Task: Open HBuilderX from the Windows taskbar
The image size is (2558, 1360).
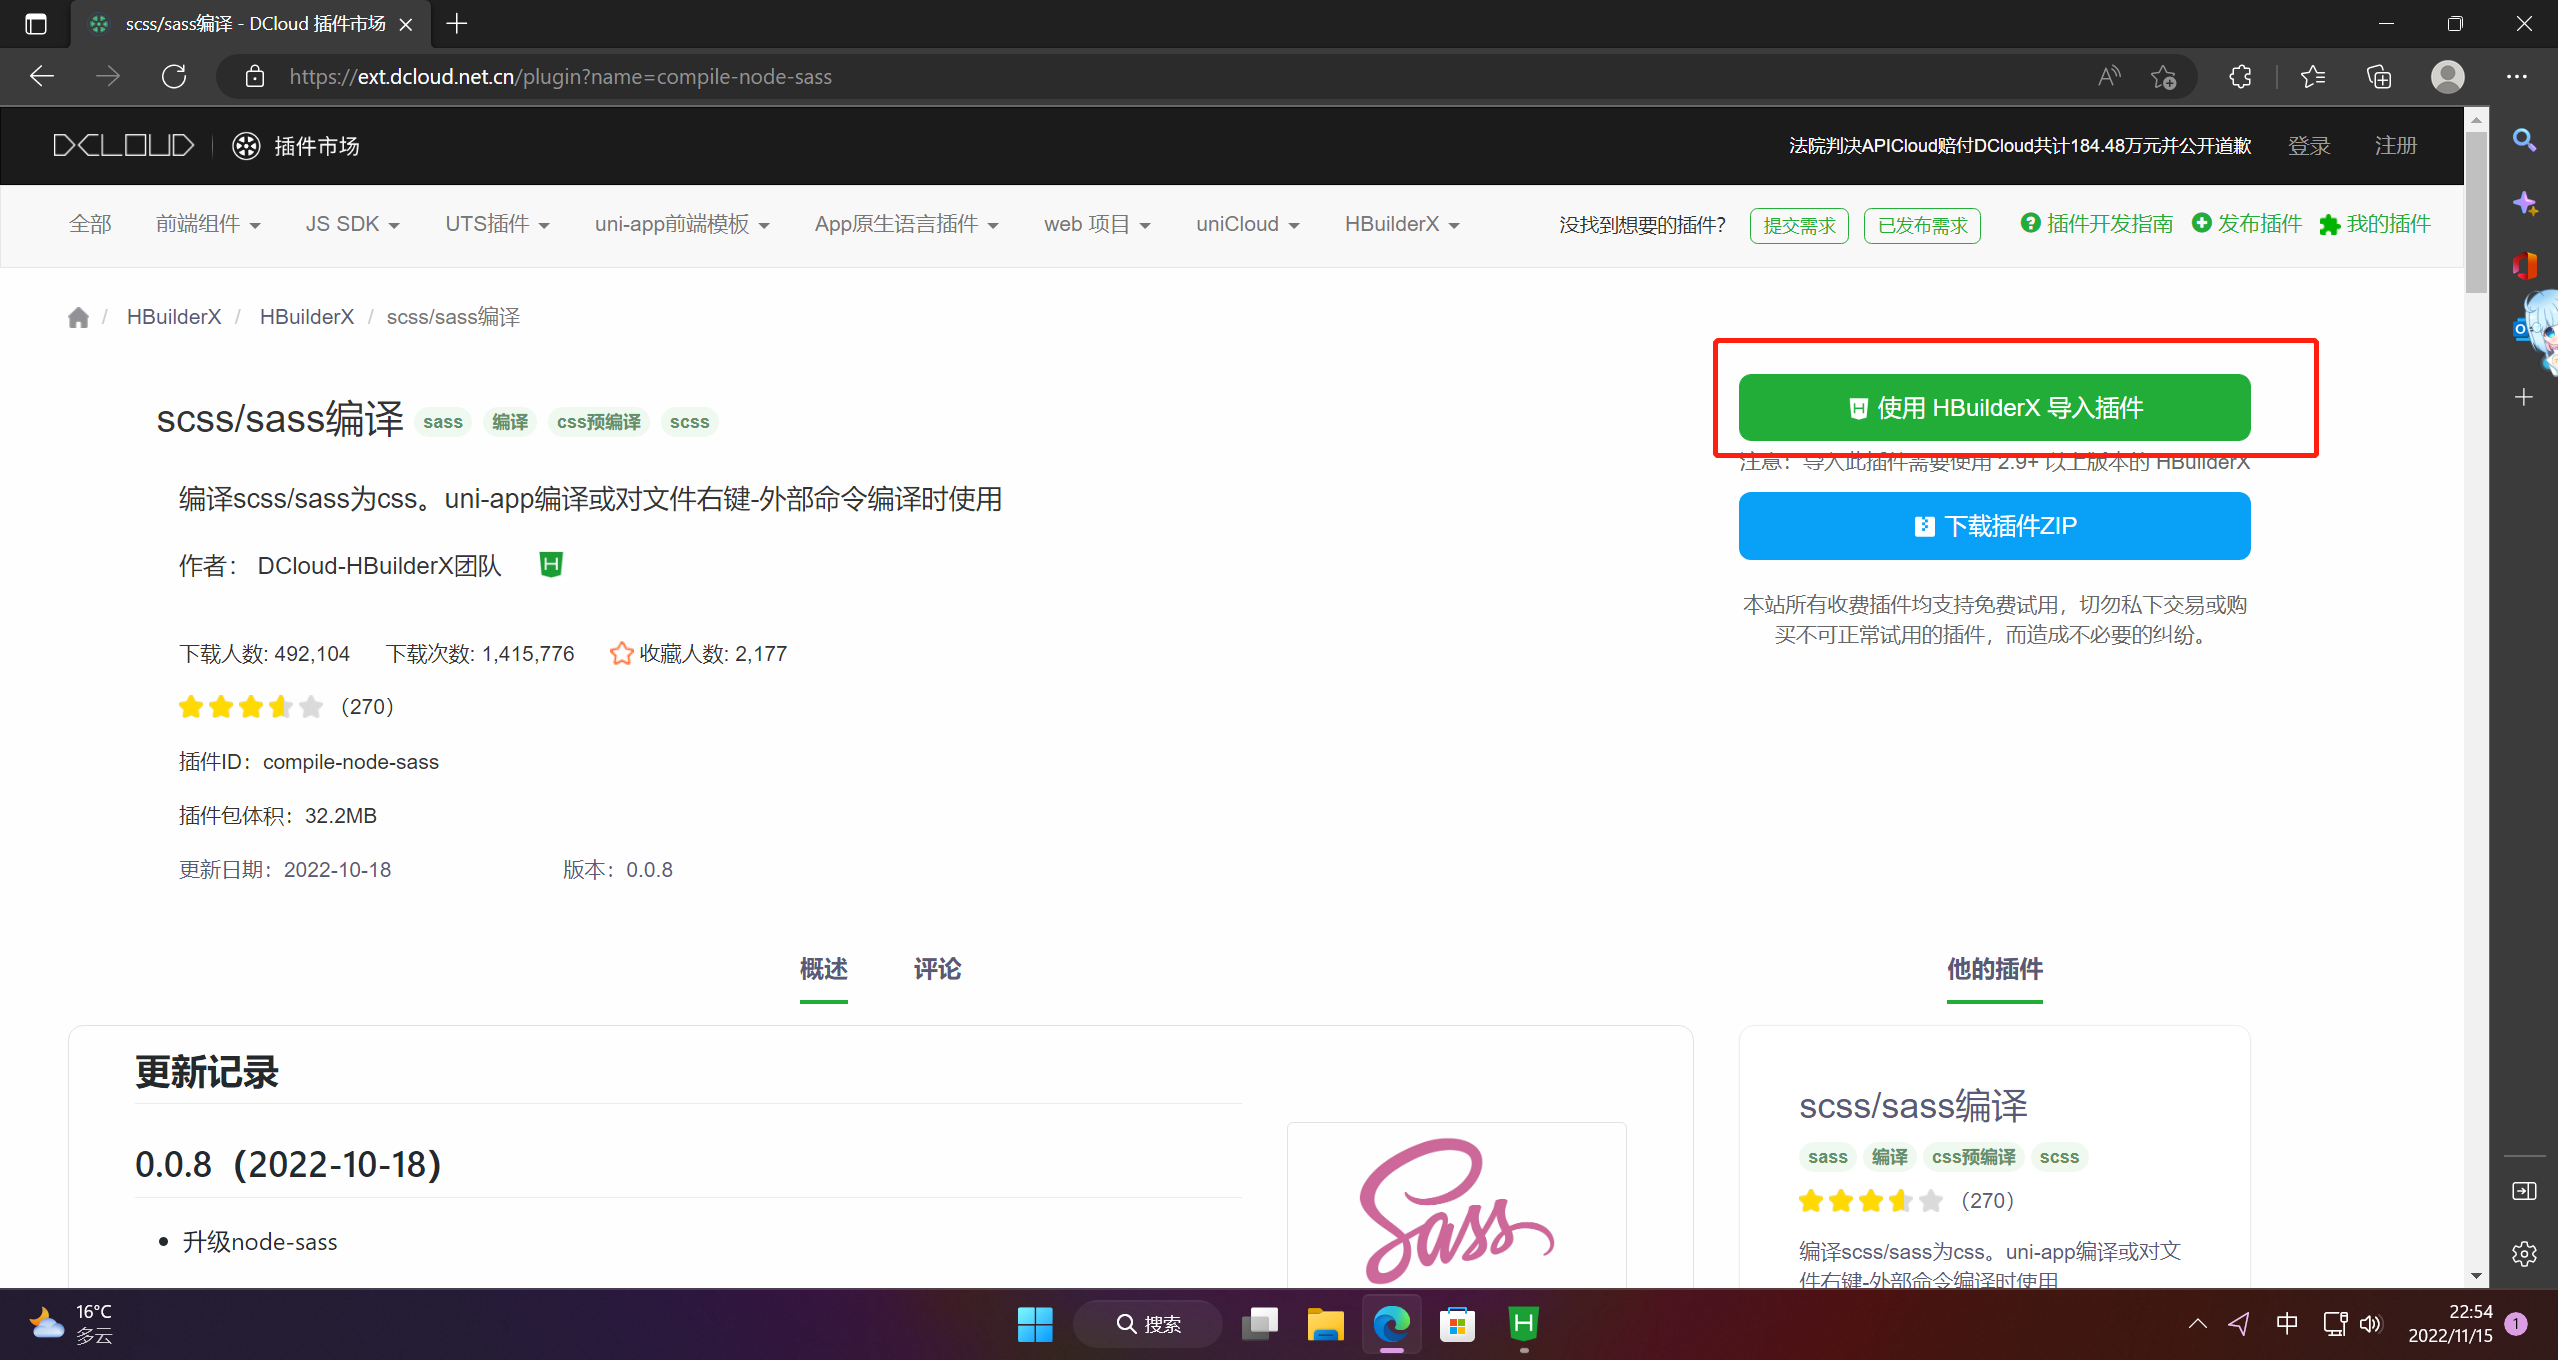Action: pyautogui.click(x=1523, y=1324)
